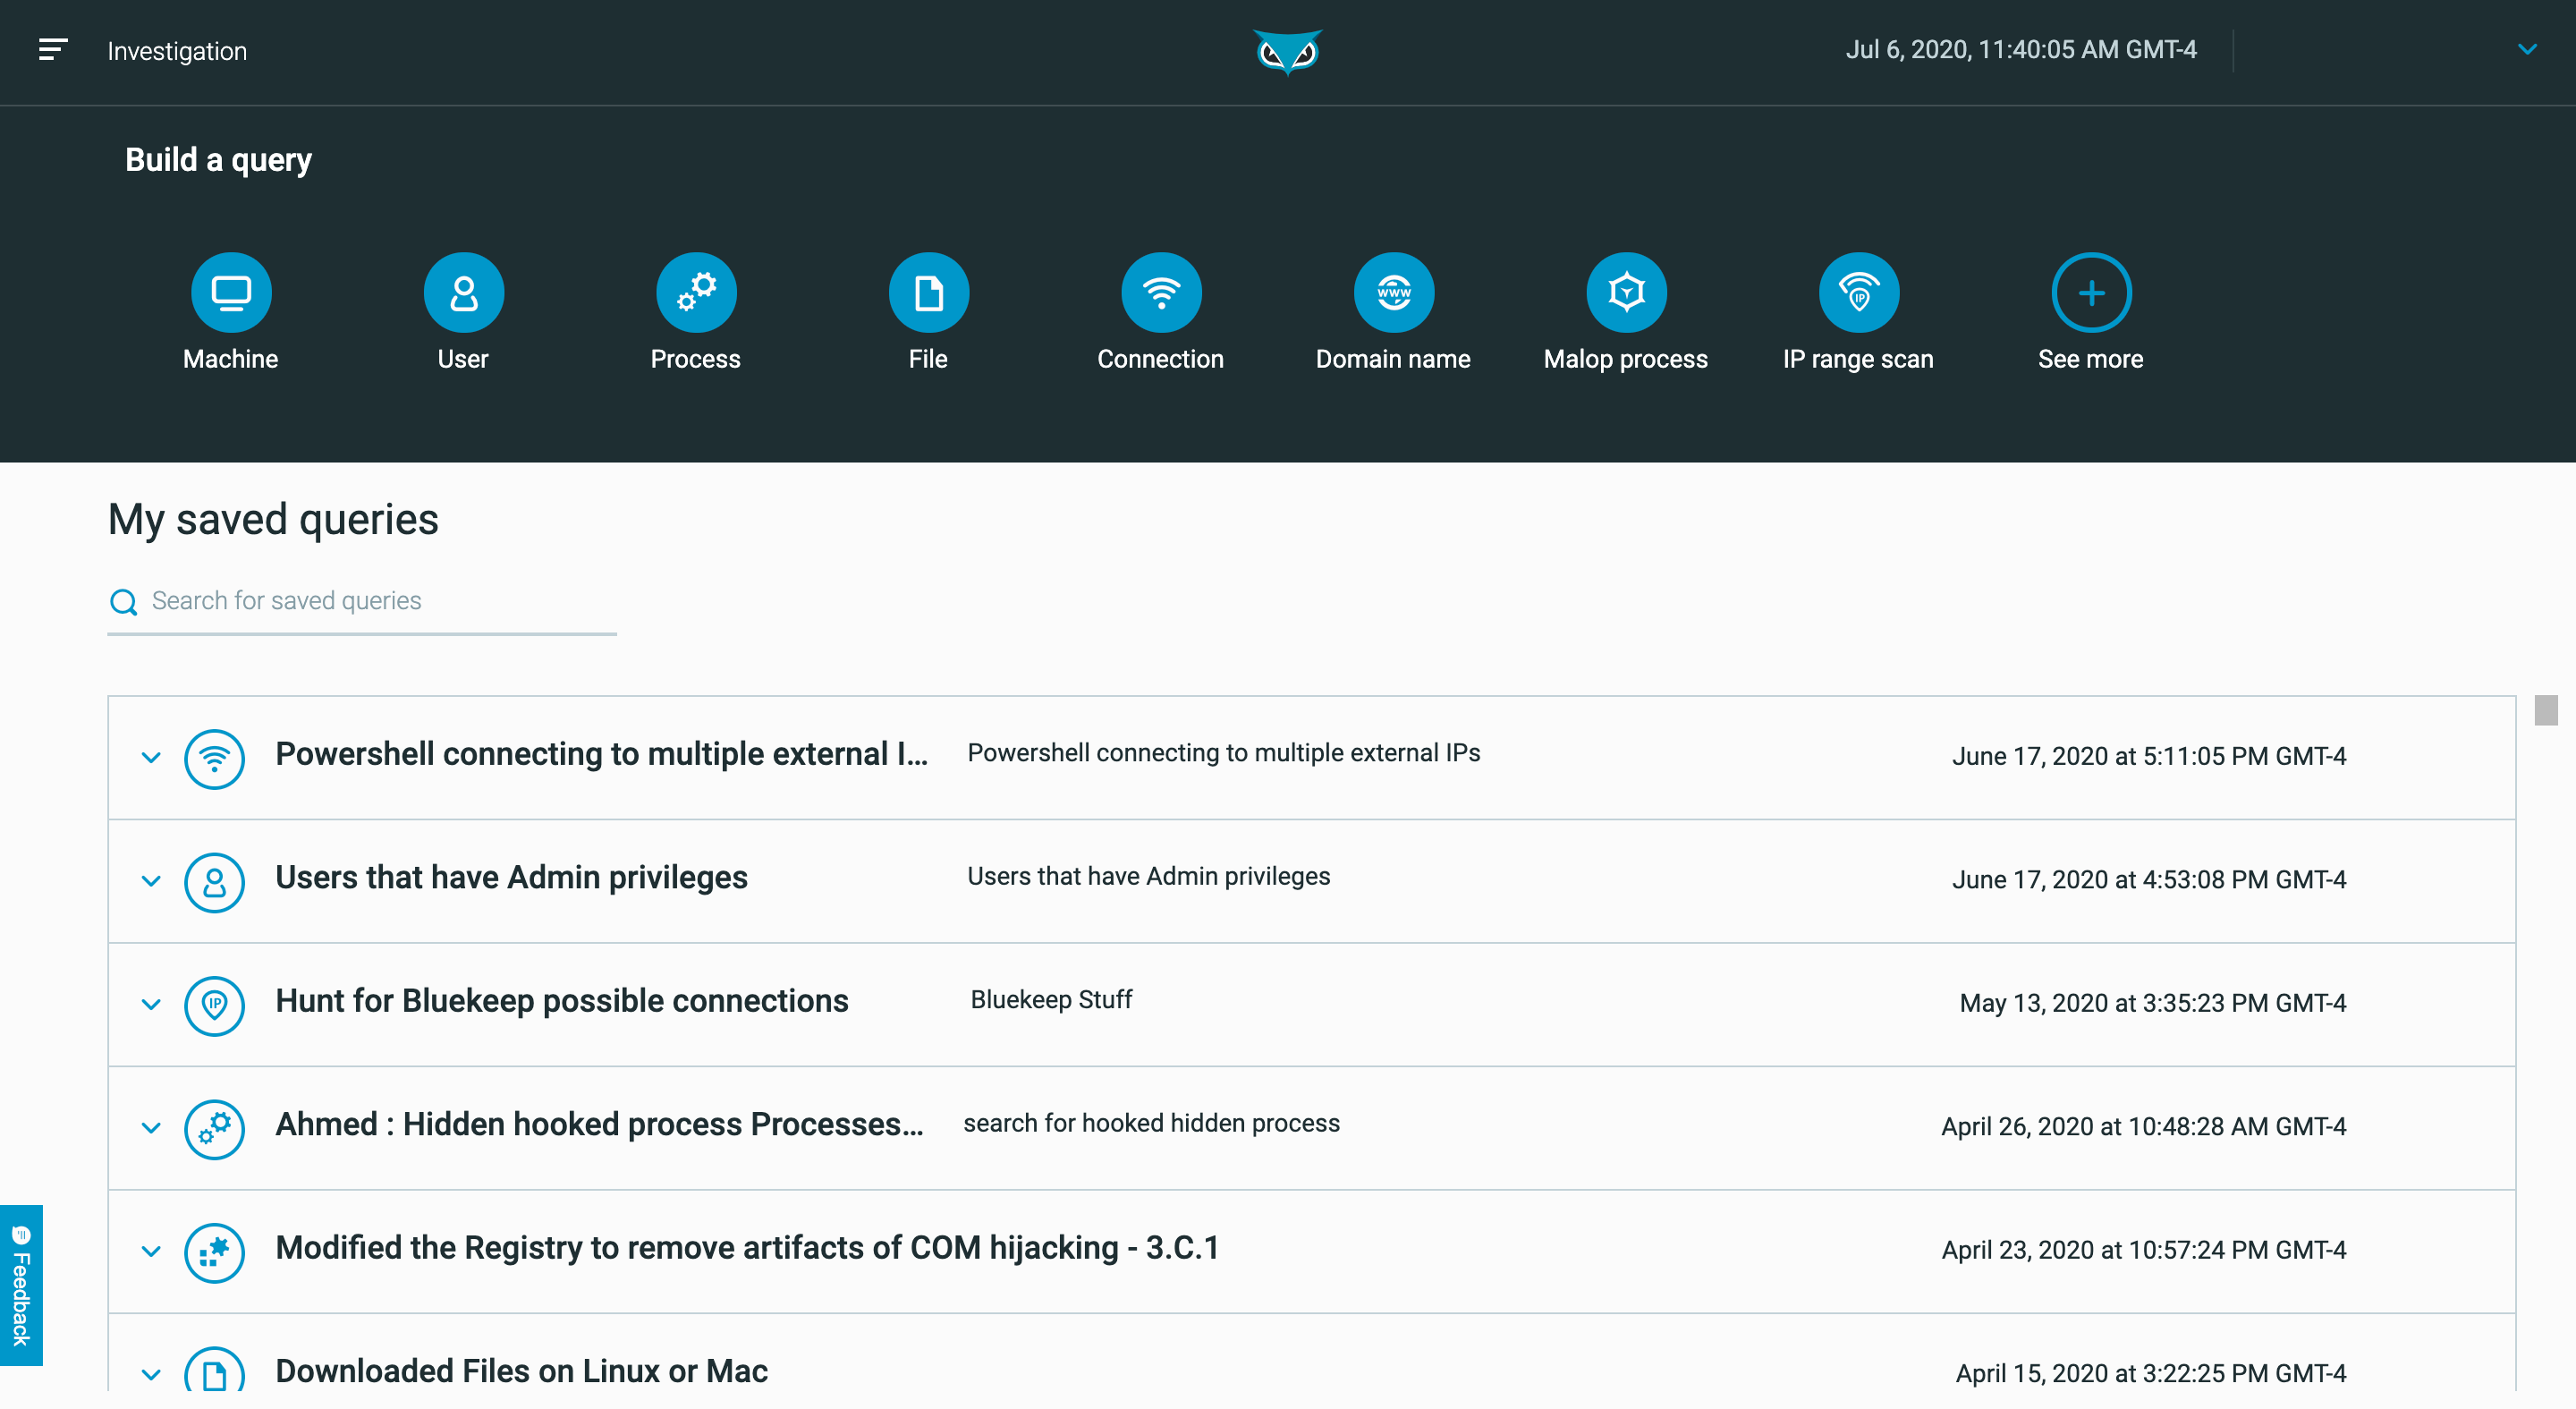Click date April 15, 2020 at 3:22:25 PM

(2150, 1373)
